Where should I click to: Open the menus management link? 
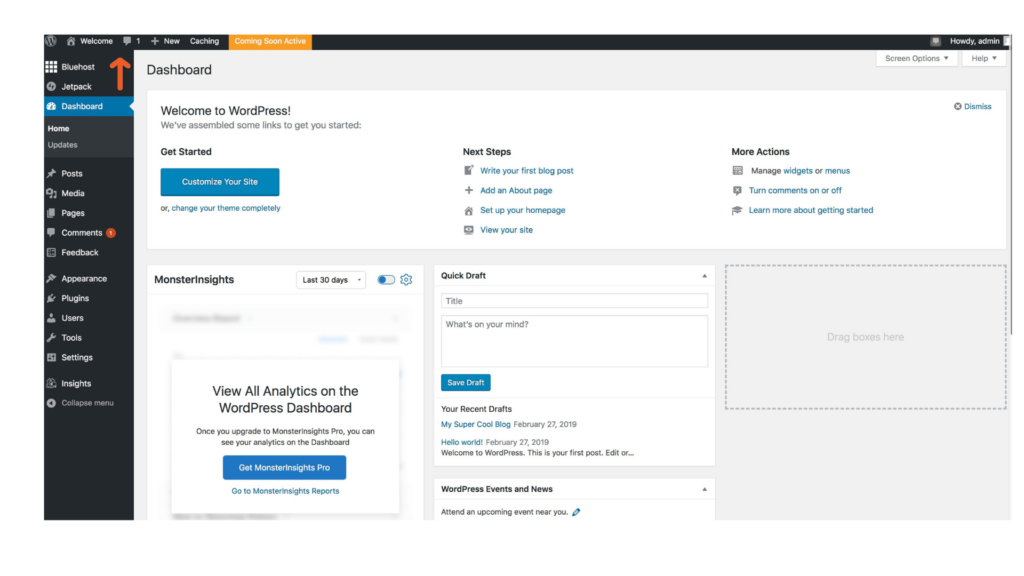tap(837, 170)
